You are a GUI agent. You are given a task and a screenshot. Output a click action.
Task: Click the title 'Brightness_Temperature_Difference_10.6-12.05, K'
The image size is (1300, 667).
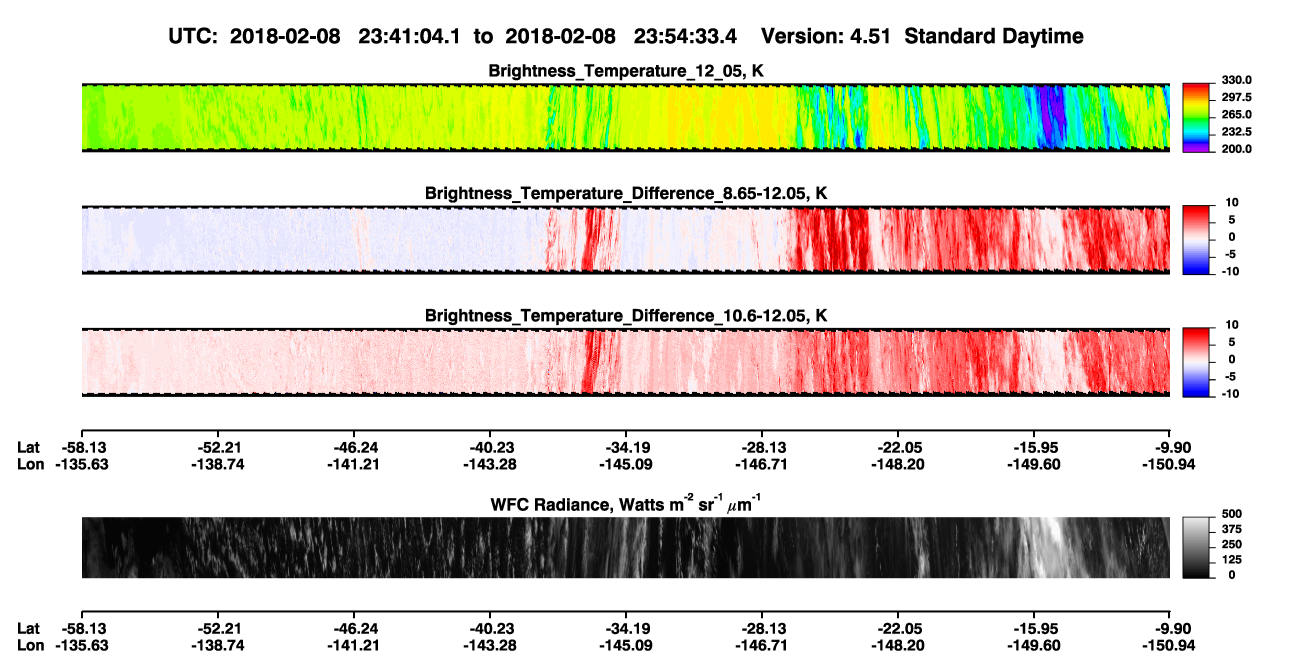626,315
